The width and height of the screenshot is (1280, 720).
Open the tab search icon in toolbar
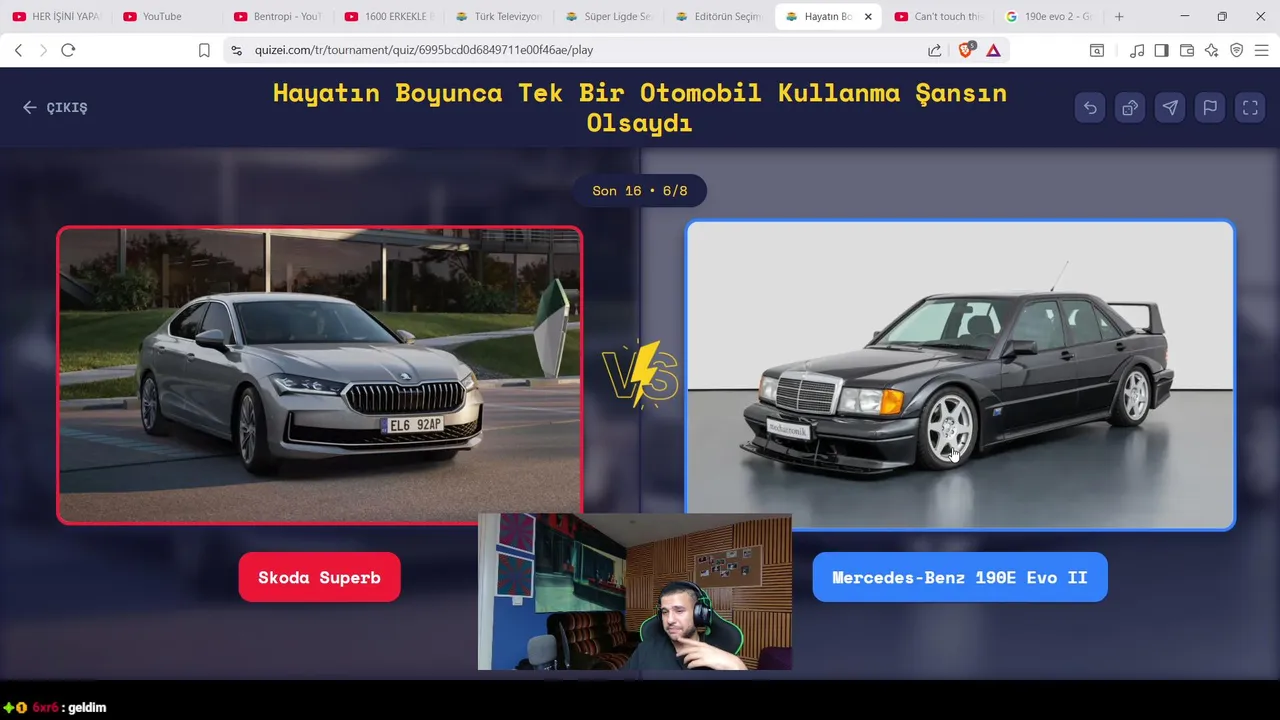click(1097, 50)
